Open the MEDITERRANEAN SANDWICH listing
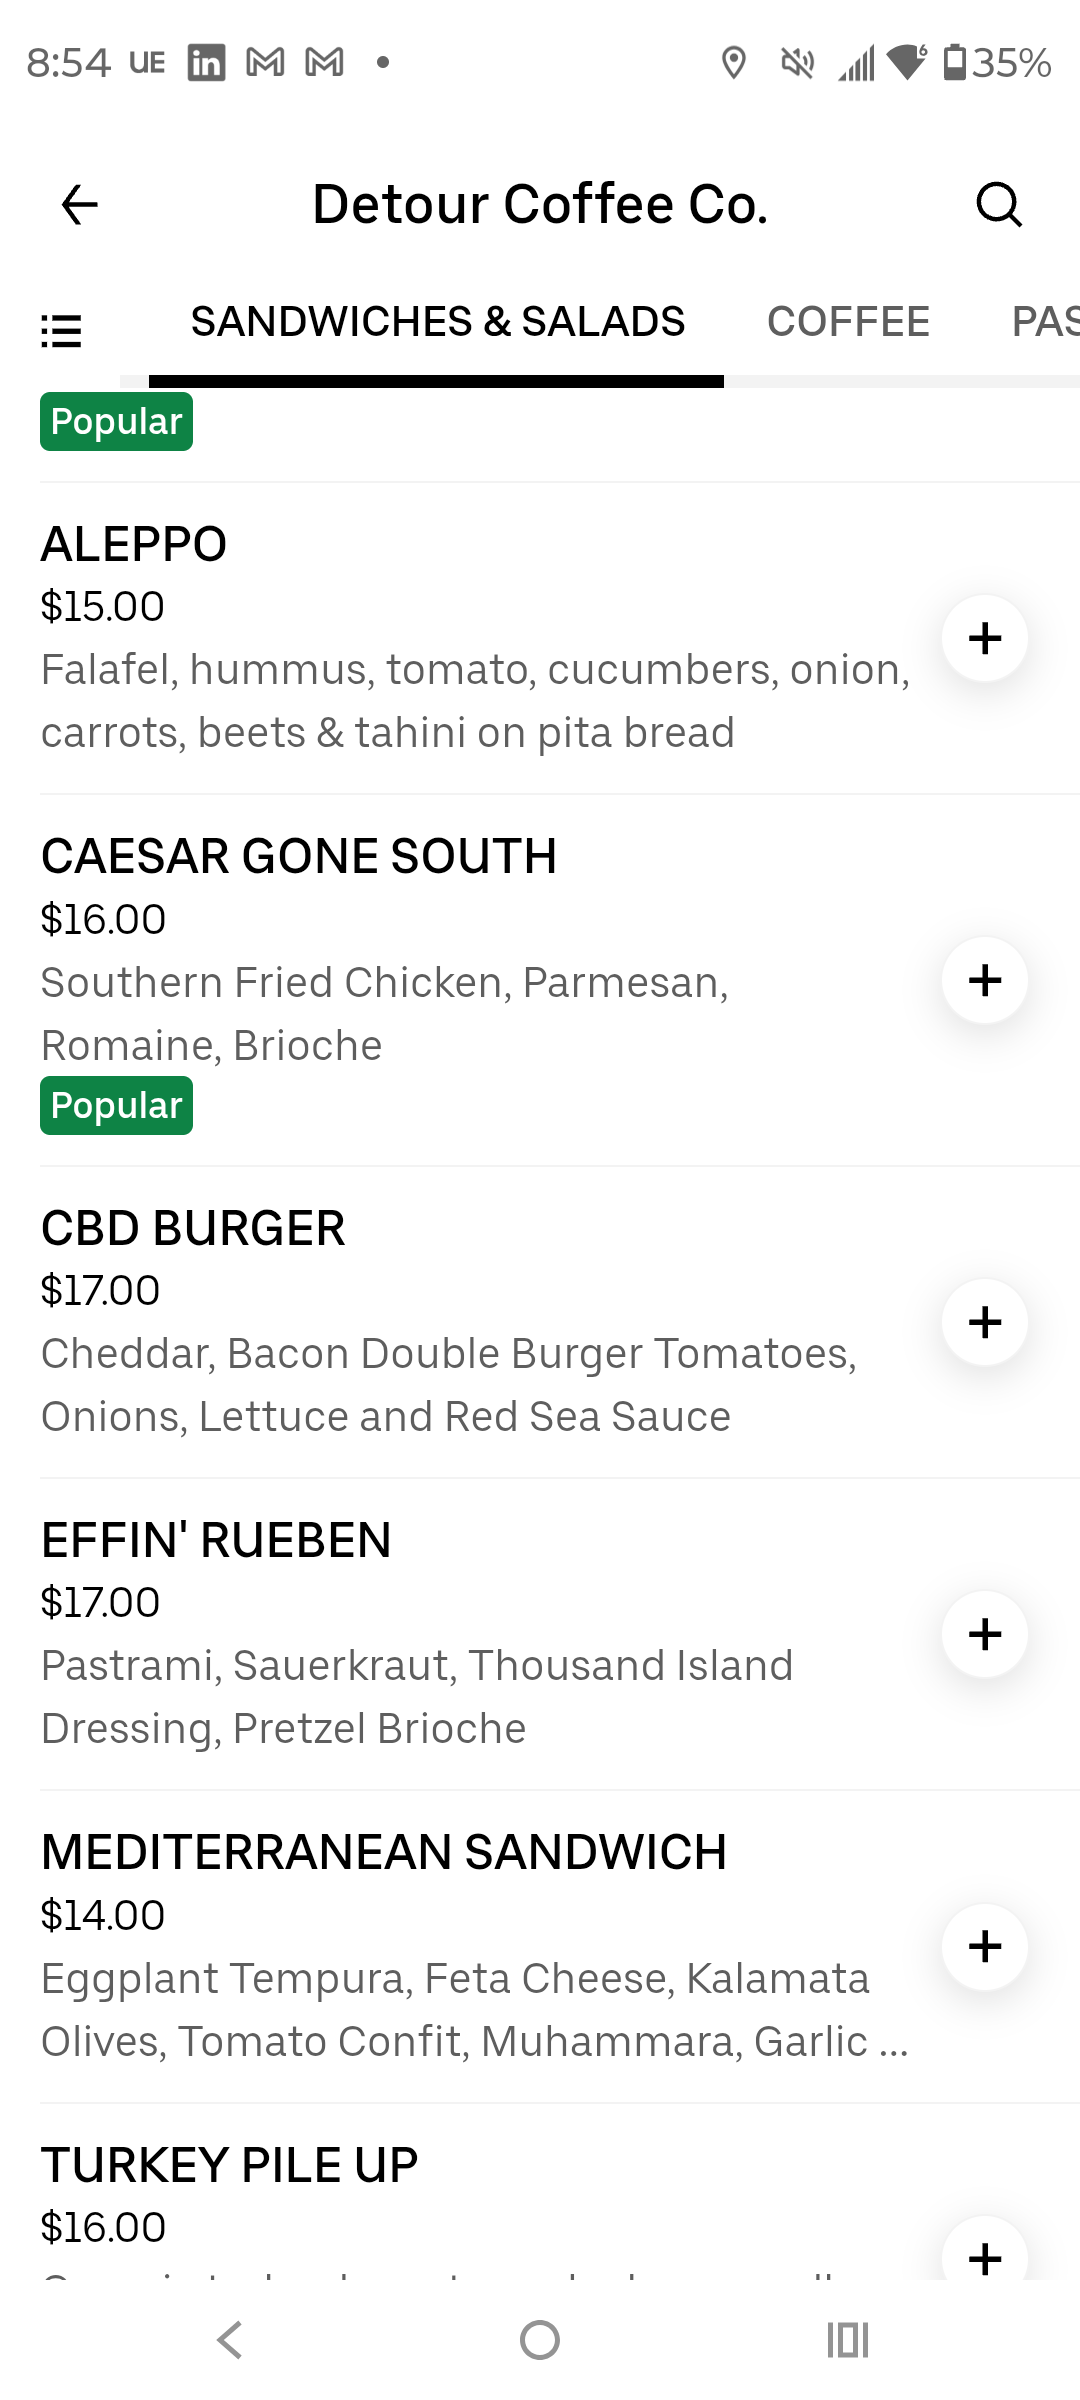Viewport: 1080px width, 2400px height. point(384,1852)
